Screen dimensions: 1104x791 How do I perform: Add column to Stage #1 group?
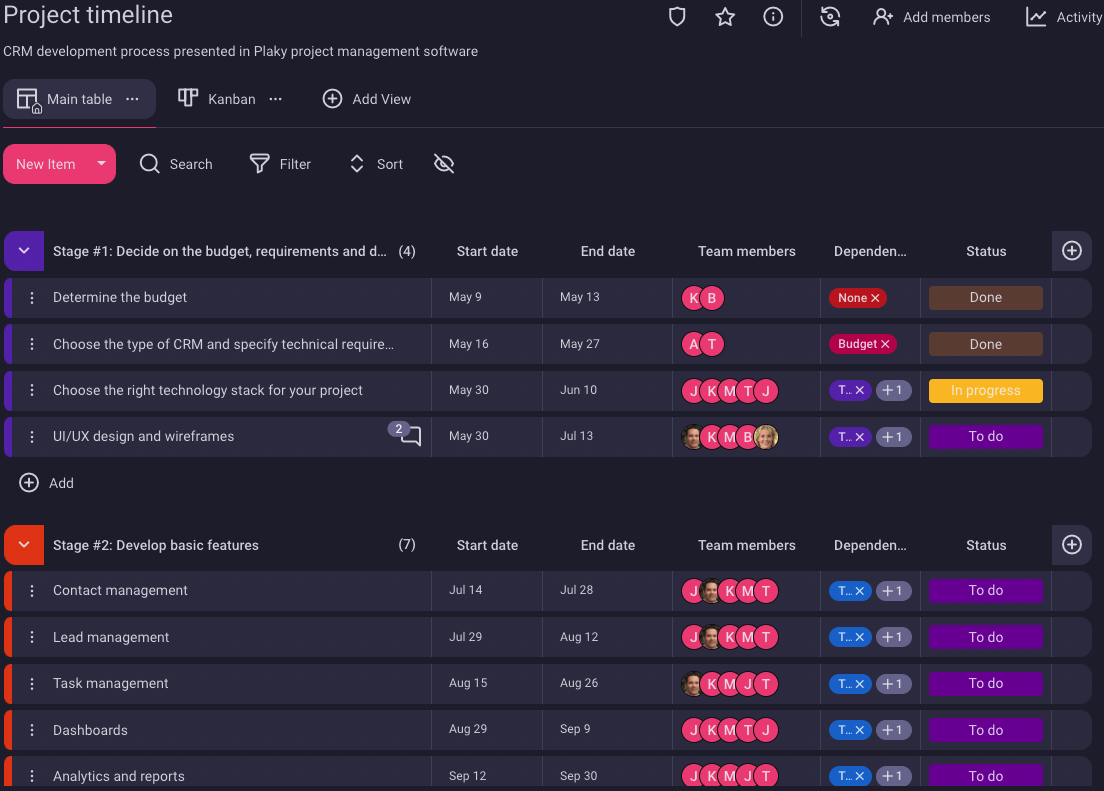click(x=1071, y=251)
